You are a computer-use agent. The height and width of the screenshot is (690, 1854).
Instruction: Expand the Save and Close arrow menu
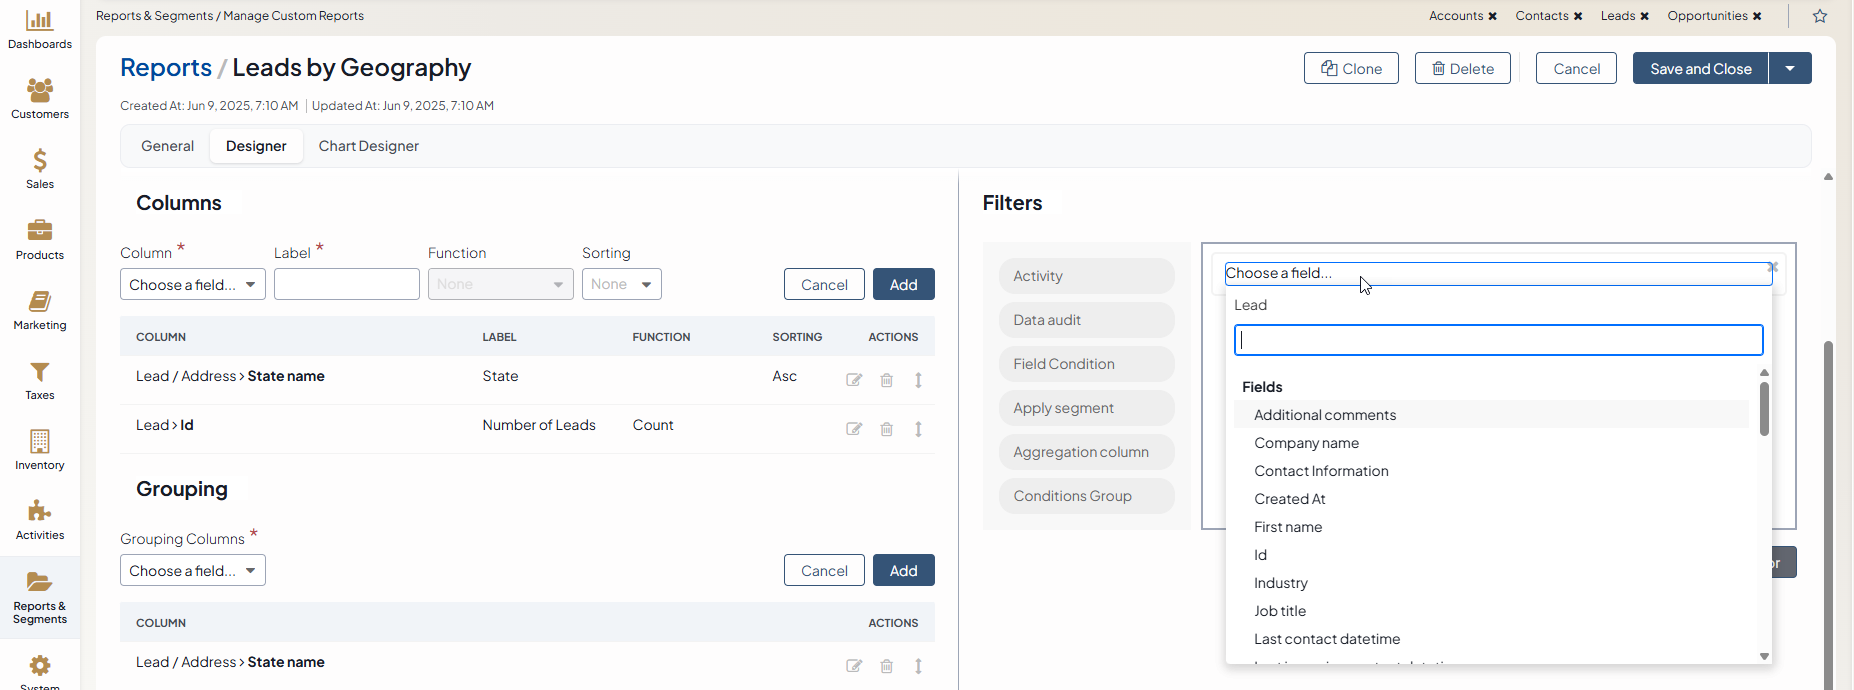1790,68
